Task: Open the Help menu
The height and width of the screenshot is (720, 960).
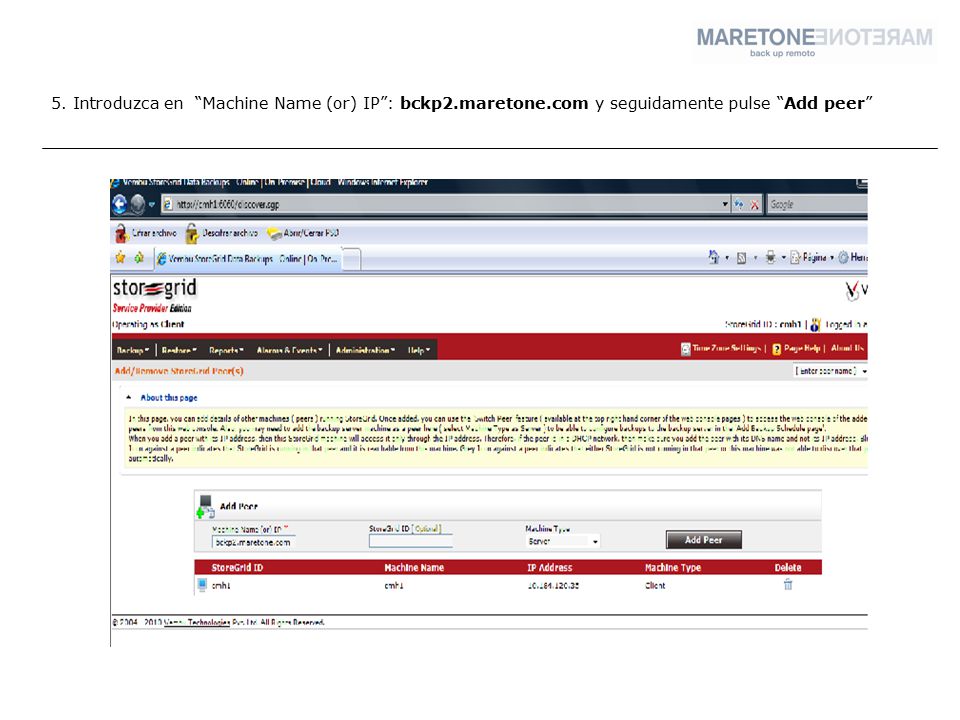Action: (x=419, y=350)
